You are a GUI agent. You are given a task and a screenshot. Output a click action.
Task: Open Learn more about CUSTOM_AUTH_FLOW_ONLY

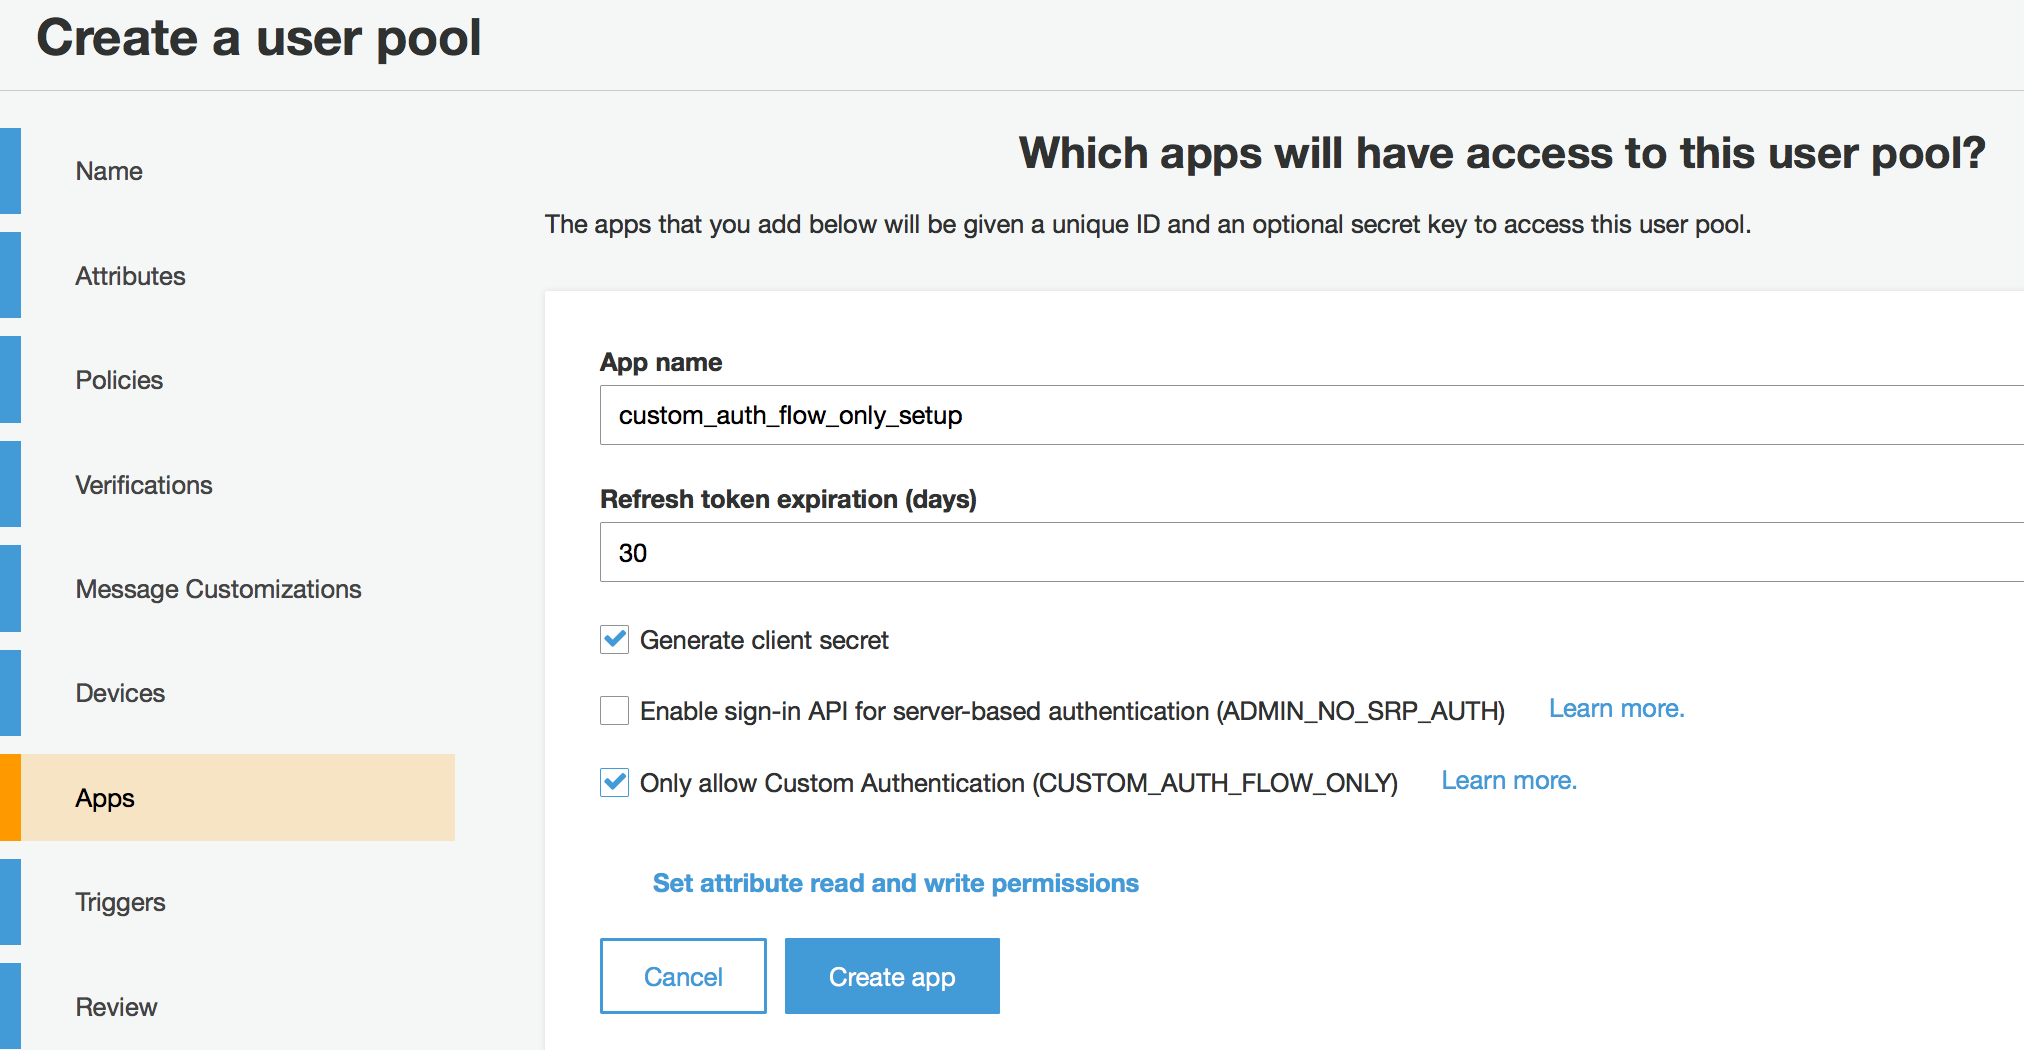(1508, 780)
